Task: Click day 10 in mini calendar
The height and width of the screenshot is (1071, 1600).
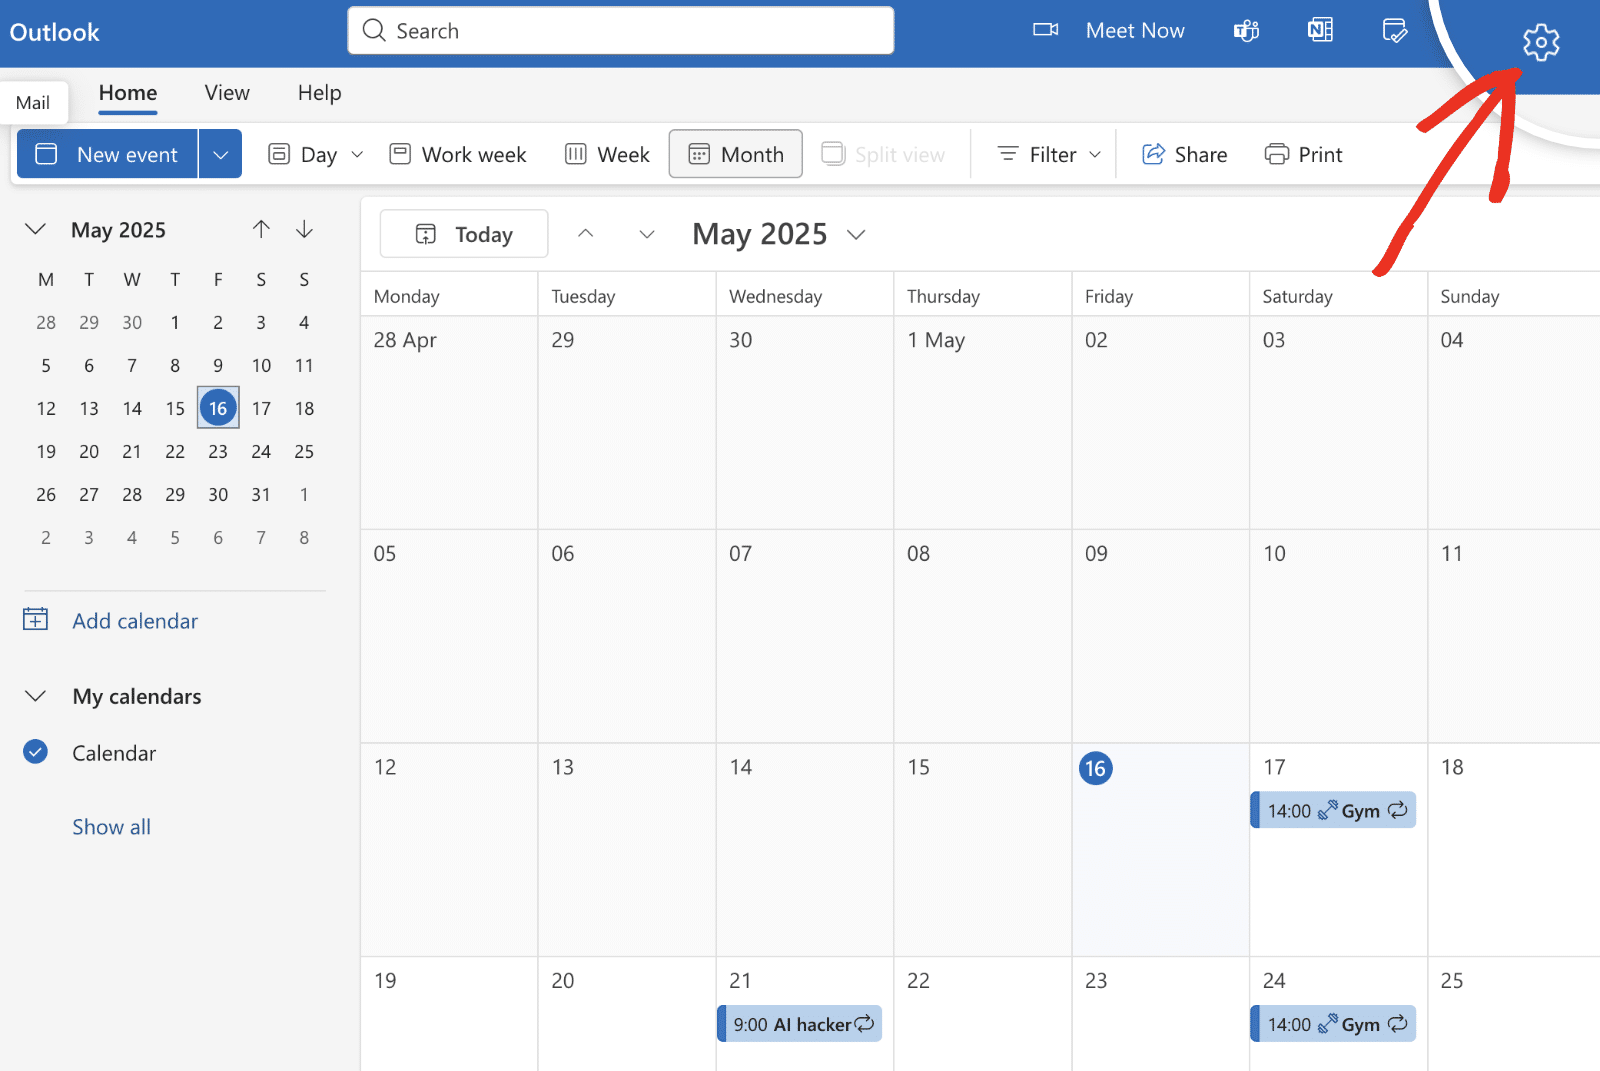Action: [x=261, y=365]
